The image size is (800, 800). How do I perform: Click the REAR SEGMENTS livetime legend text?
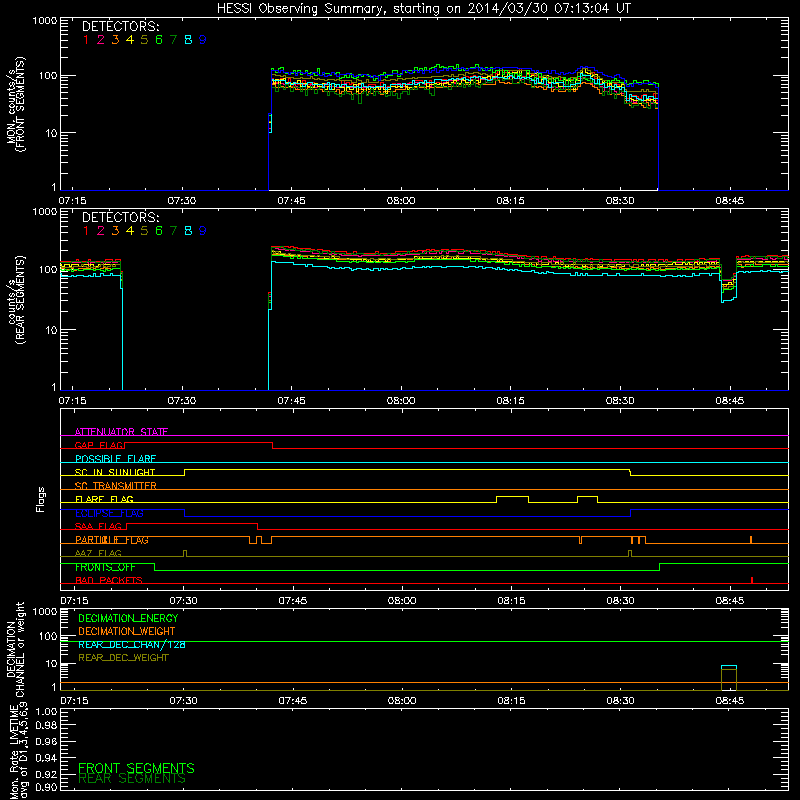click(132, 779)
